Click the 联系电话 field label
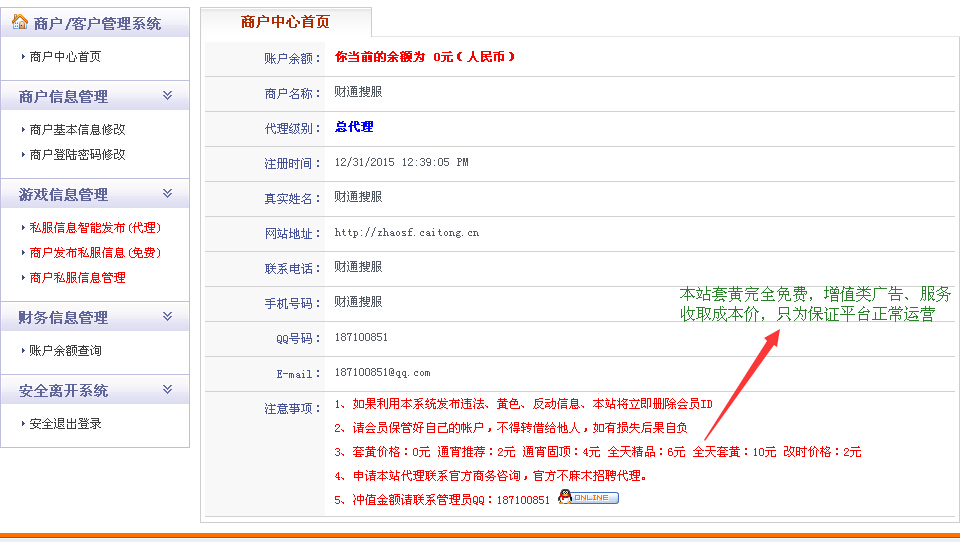Viewport: 962px width, 542px height. 292,268
